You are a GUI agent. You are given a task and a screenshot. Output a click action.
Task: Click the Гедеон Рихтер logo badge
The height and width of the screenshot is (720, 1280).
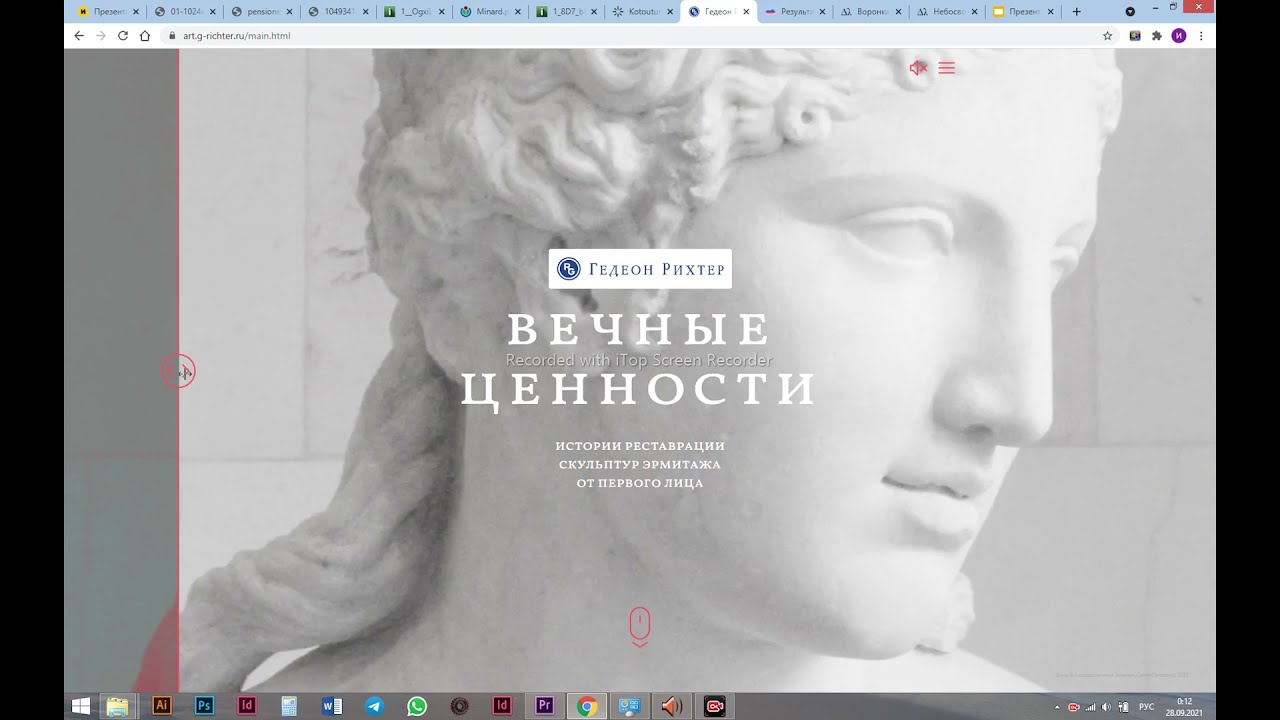[640, 269]
